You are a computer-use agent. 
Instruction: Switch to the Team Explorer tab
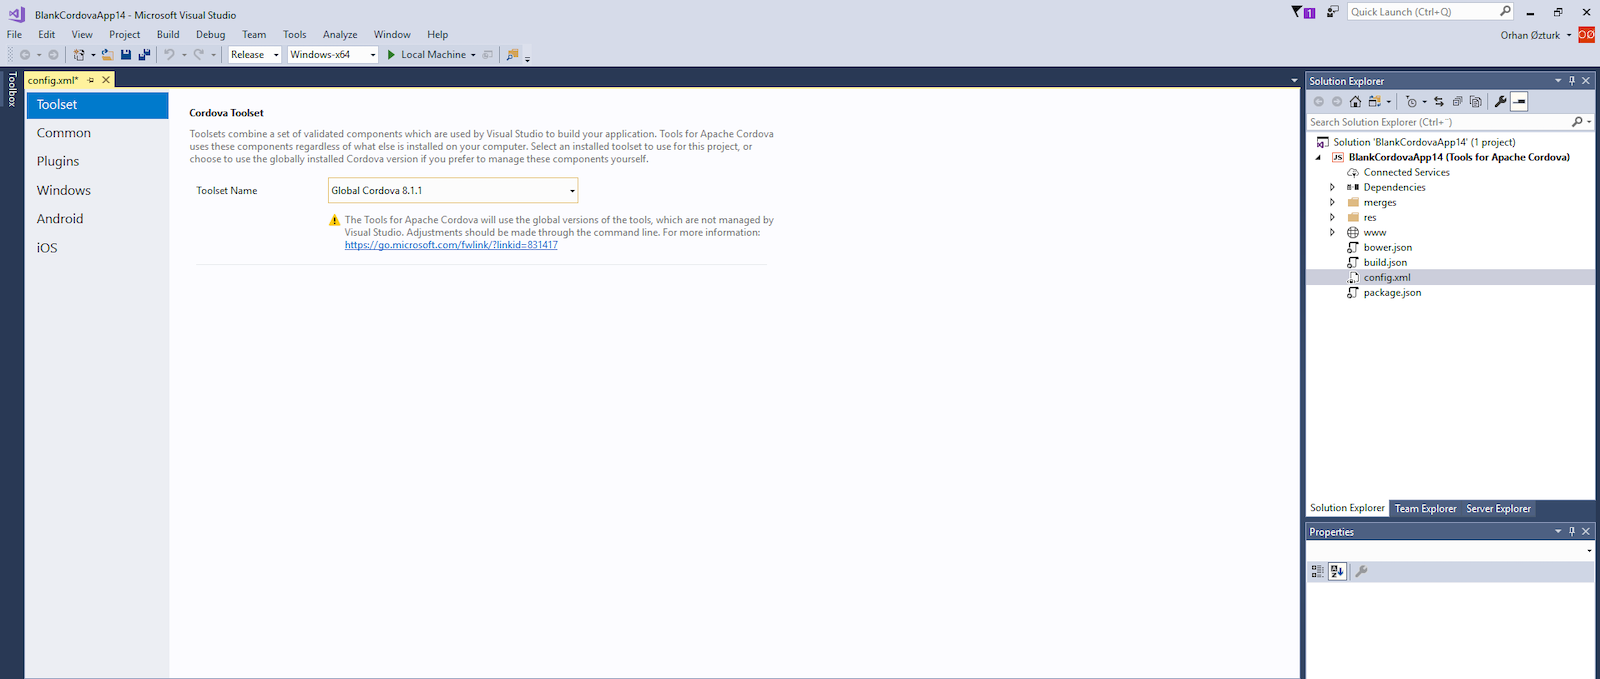(x=1425, y=509)
